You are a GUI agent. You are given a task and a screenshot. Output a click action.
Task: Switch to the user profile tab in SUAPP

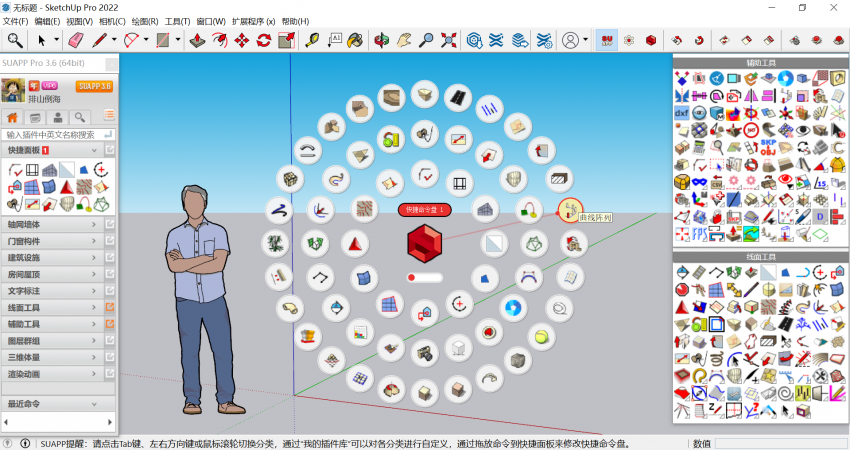(x=57, y=117)
